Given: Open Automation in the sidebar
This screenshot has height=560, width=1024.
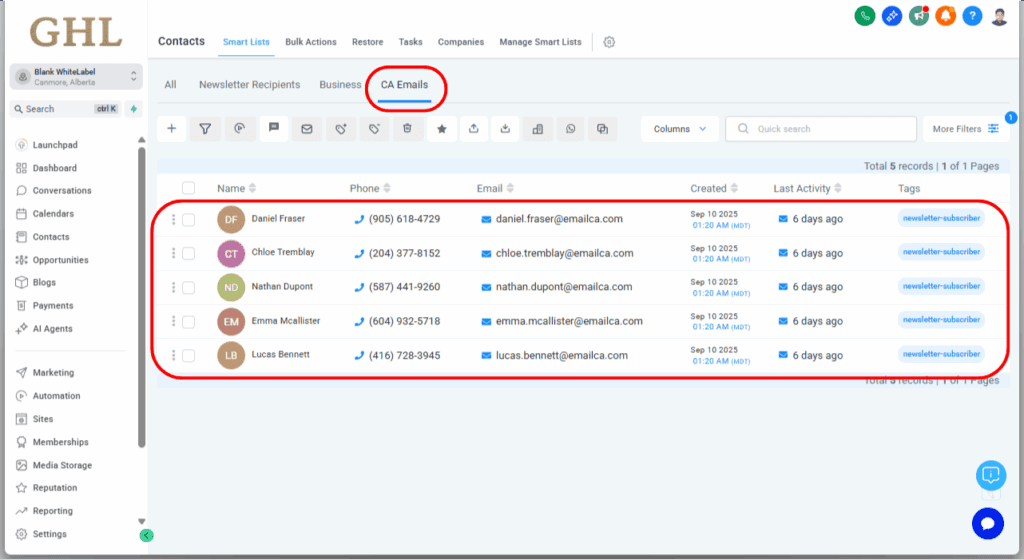Looking at the screenshot, I should (57, 396).
